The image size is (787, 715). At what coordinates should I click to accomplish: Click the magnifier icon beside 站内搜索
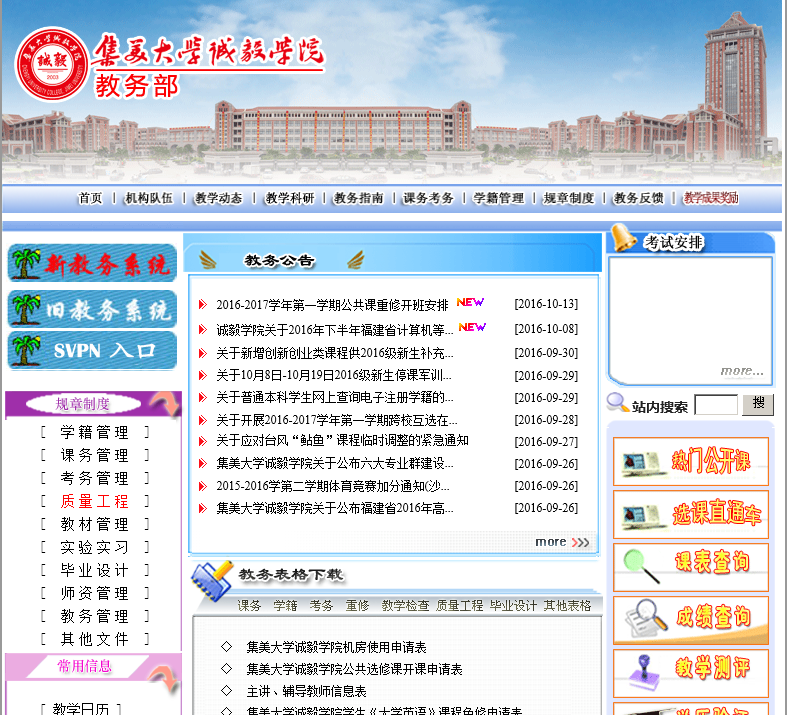pyautogui.click(x=617, y=402)
